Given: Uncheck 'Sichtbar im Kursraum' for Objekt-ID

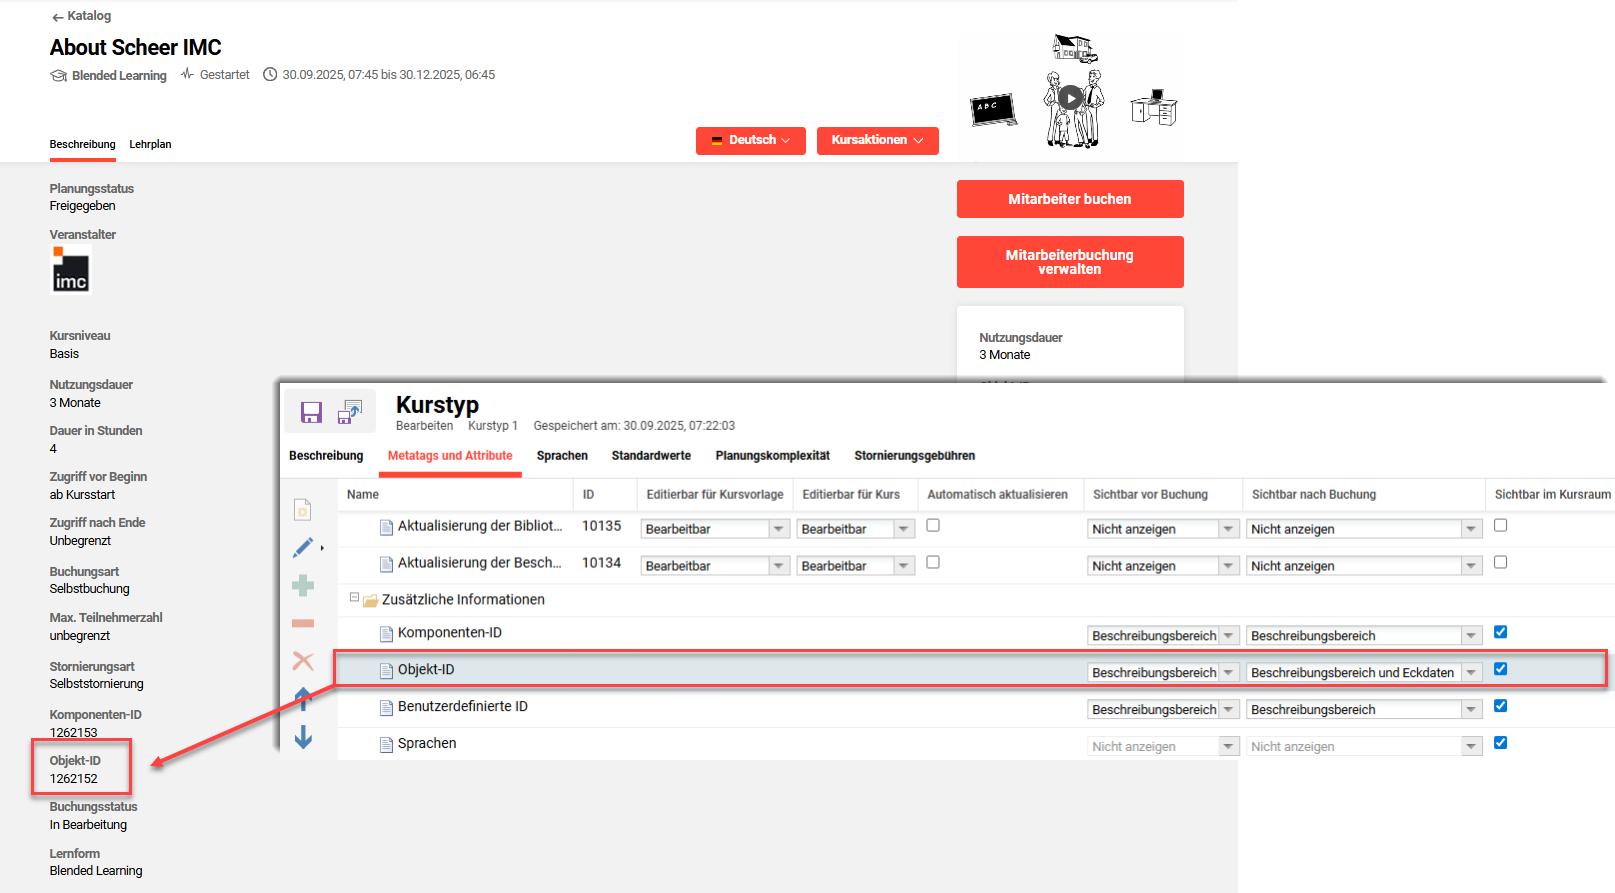Looking at the screenshot, I should coord(1500,669).
